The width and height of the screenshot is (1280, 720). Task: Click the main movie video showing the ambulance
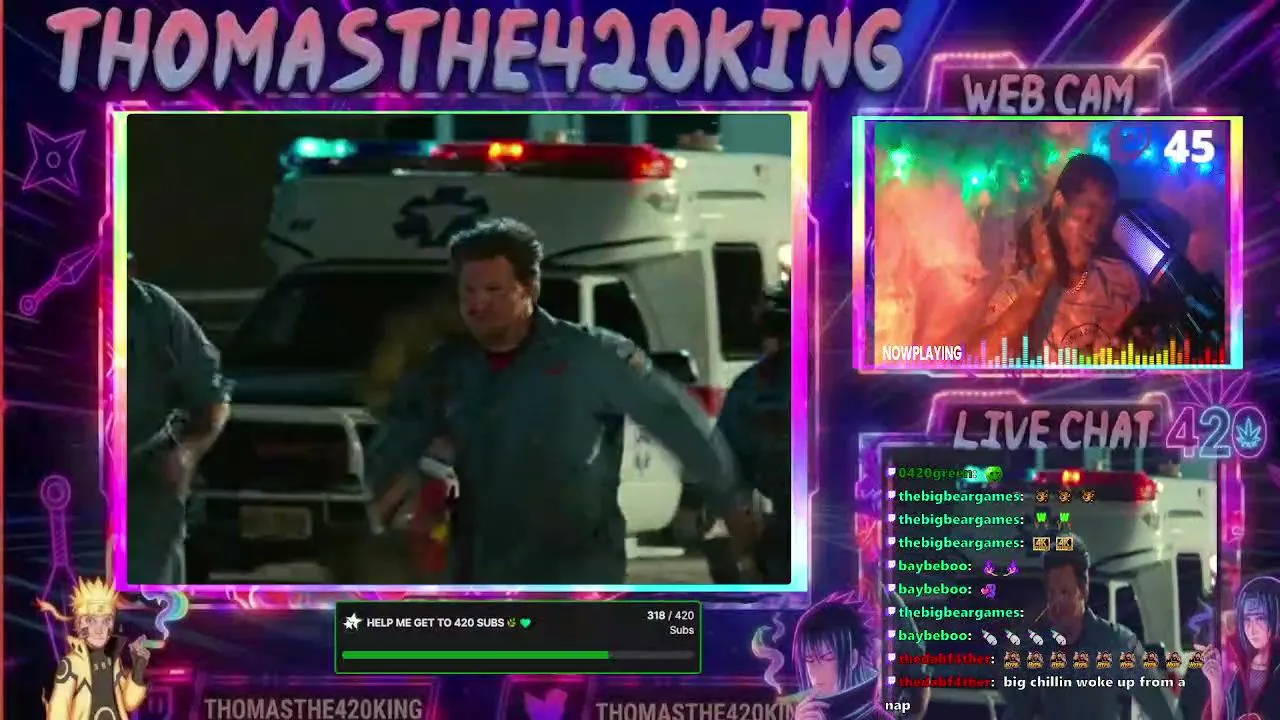[459, 349]
